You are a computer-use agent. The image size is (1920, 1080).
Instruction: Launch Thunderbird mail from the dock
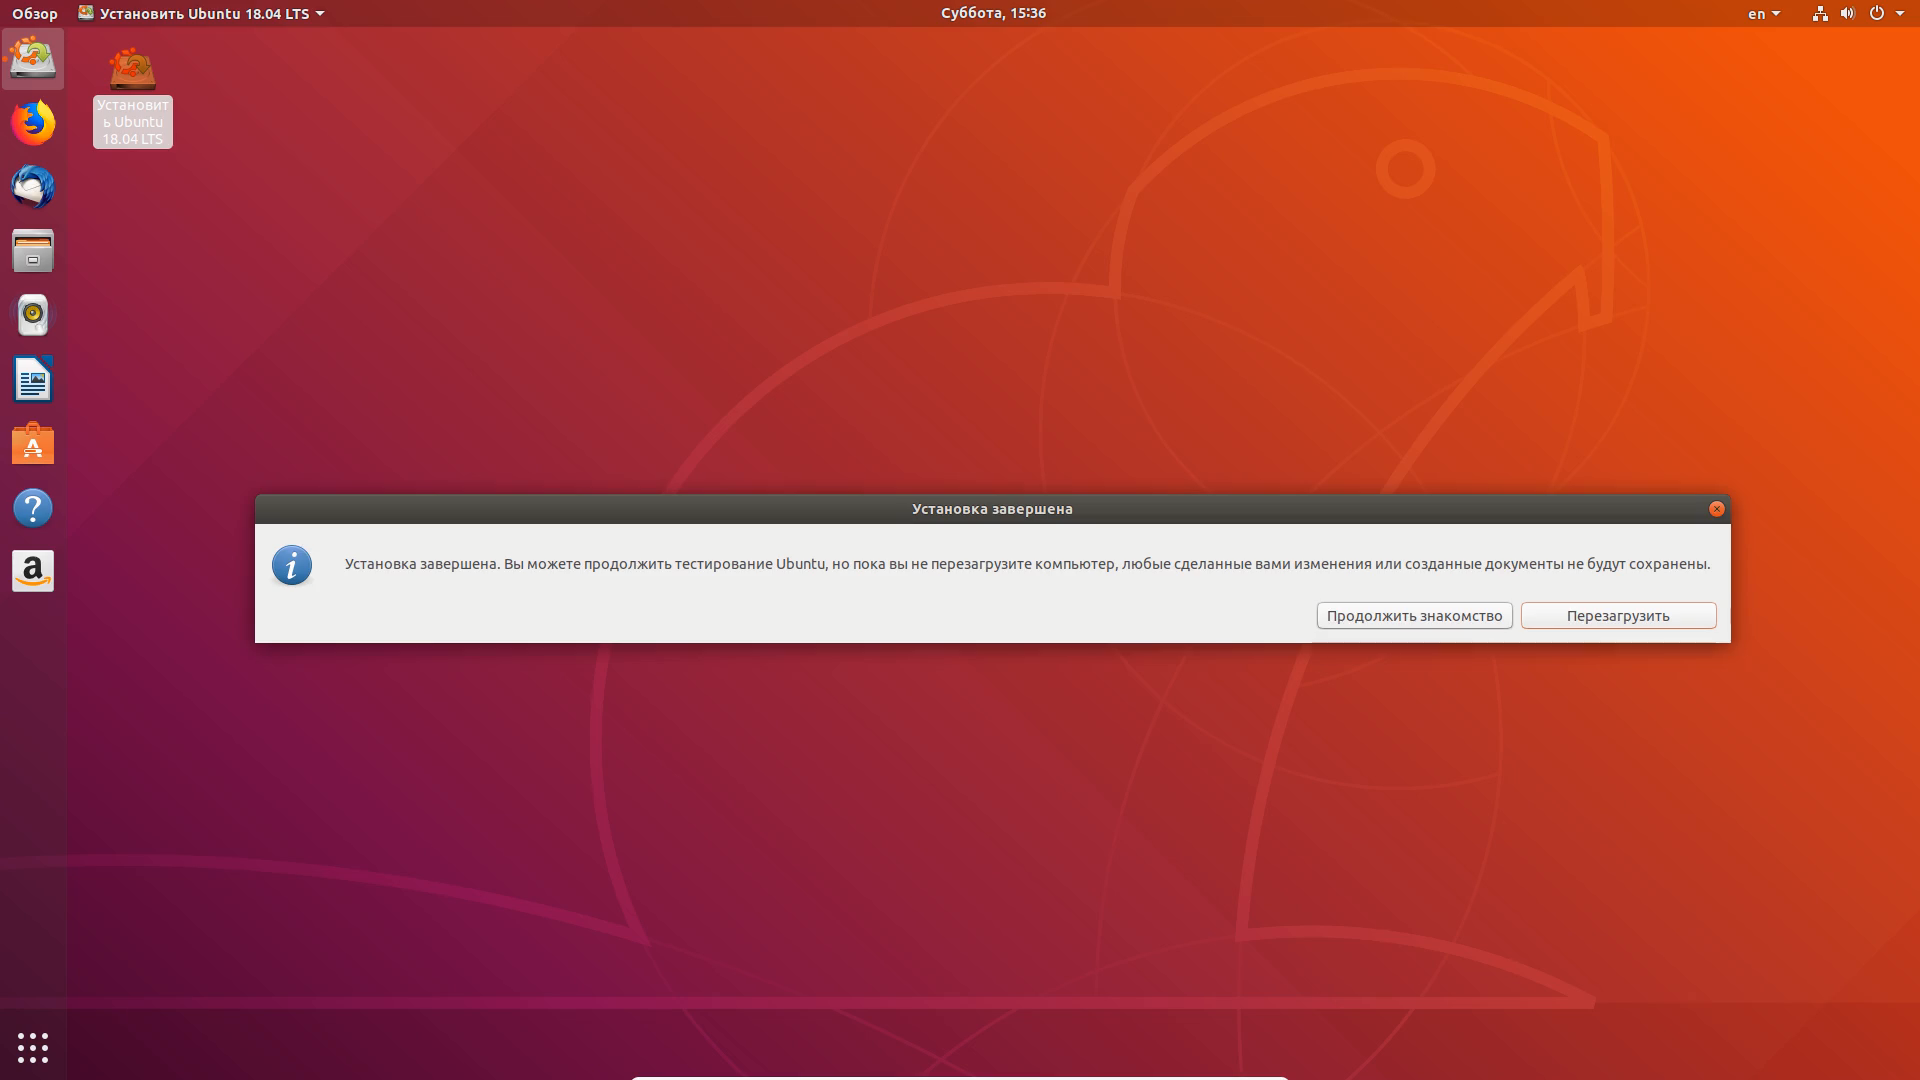coord(33,187)
